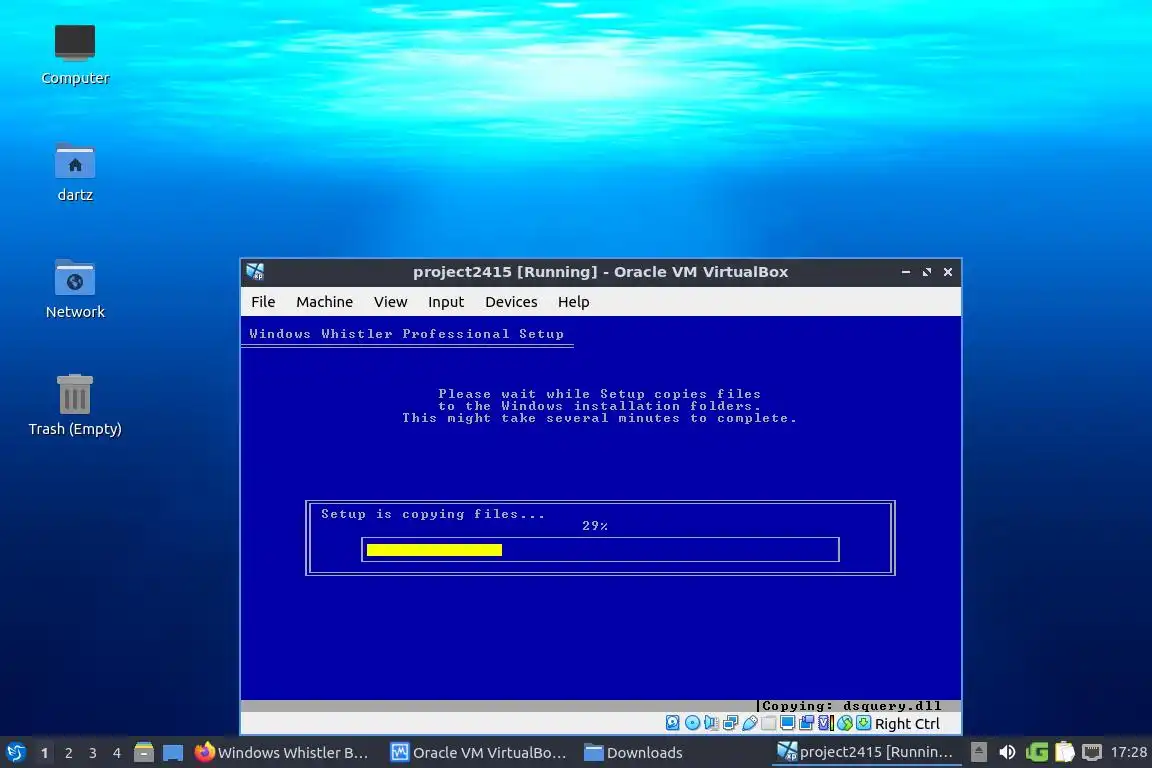1152x768 pixels.
Task: Switch to Oracle VM VirtualBox Manager window
Action: [478, 753]
